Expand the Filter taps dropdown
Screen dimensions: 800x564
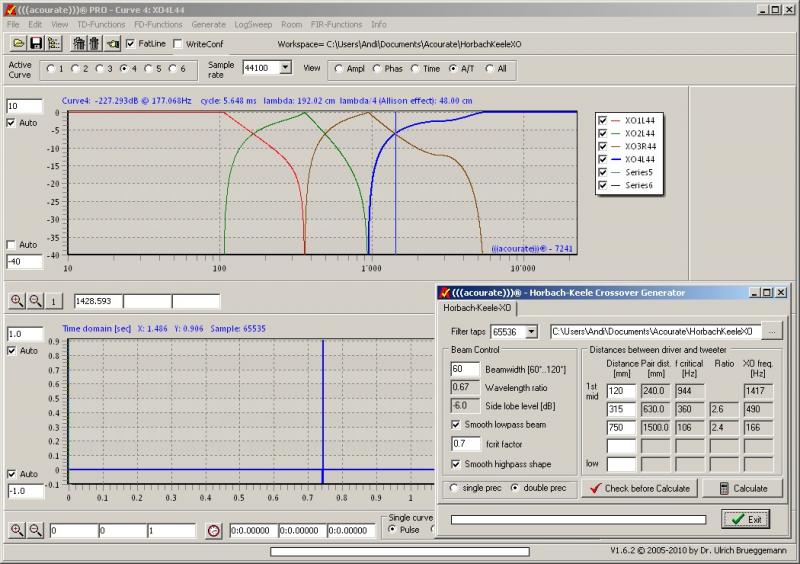pyautogui.click(x=531, y=331)
